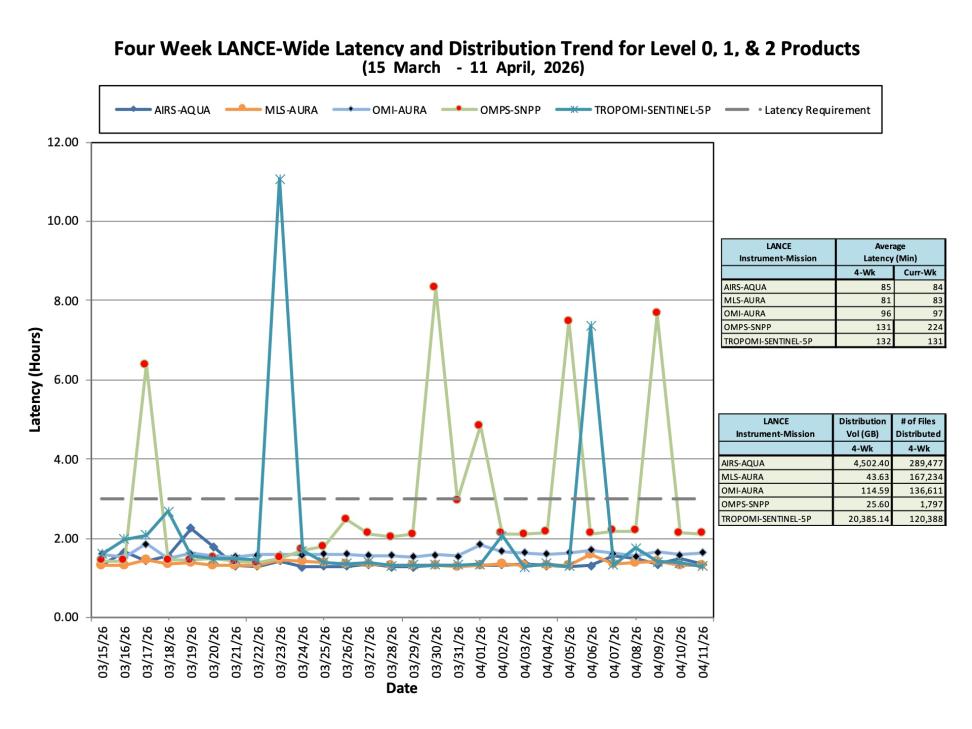Image resolution: width=972 pixels, height=729 pixels.
Task: Click the TROPOMI volume value 20,385.14
Action: [868, 519]
